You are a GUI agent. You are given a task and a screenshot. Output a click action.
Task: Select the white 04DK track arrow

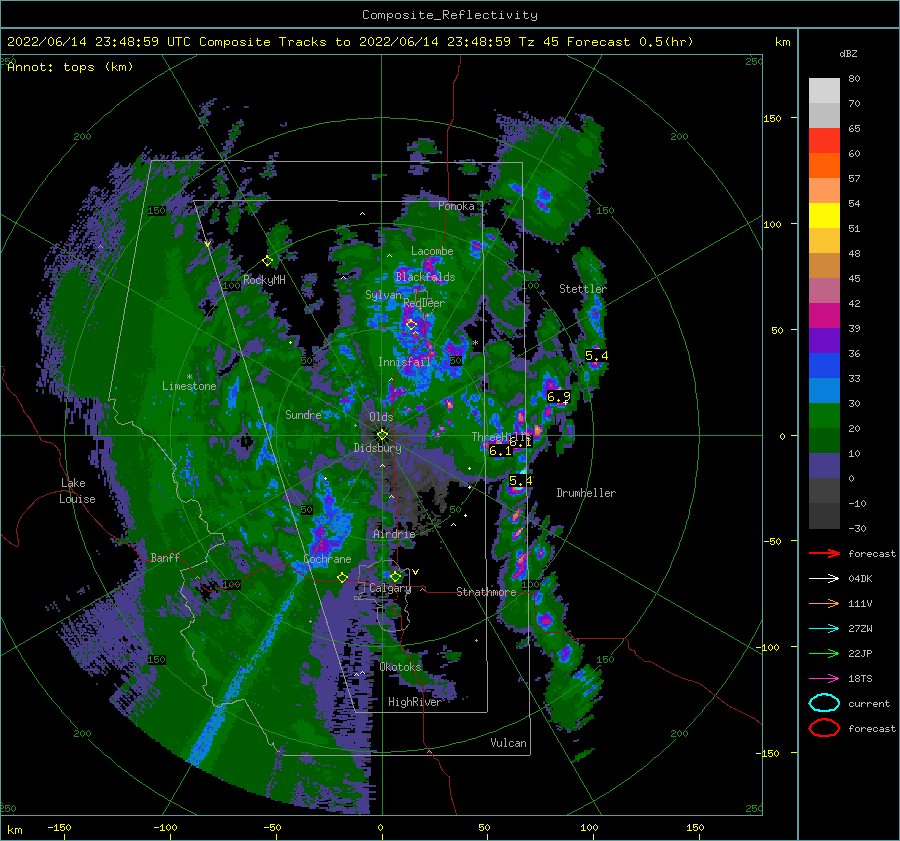pyautogui.click(x=824, y=579)
